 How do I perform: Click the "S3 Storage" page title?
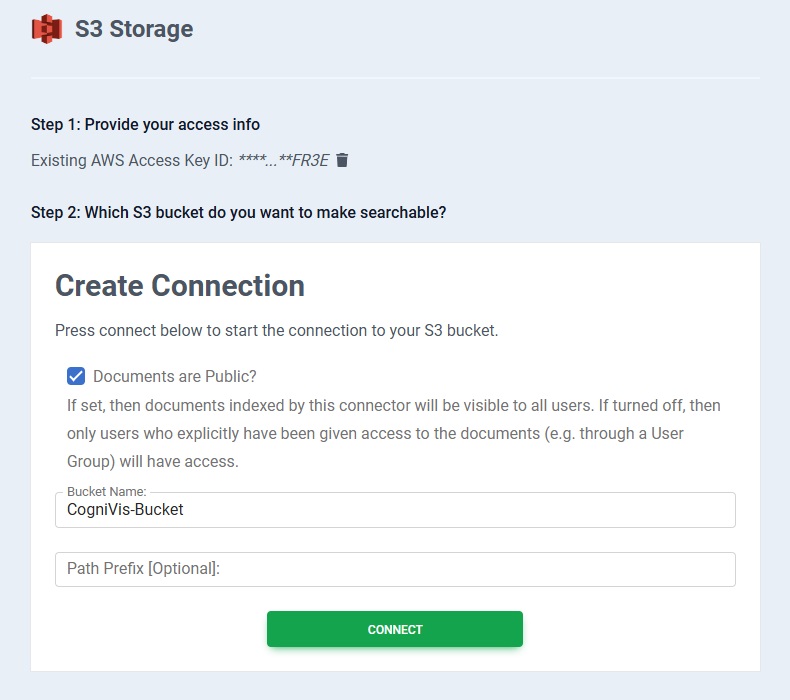point(134,29)
